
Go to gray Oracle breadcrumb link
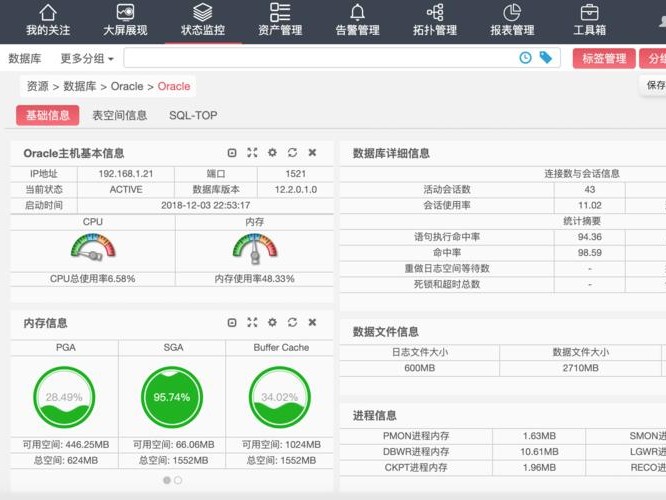point(127,86)
